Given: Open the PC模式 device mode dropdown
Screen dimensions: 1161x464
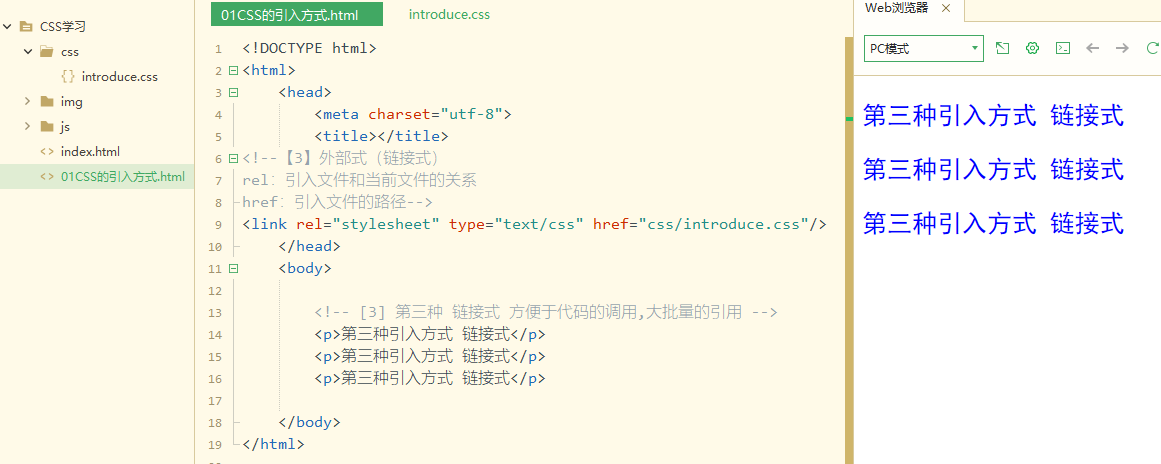Looking at the screenshot, I should point(923,49).
